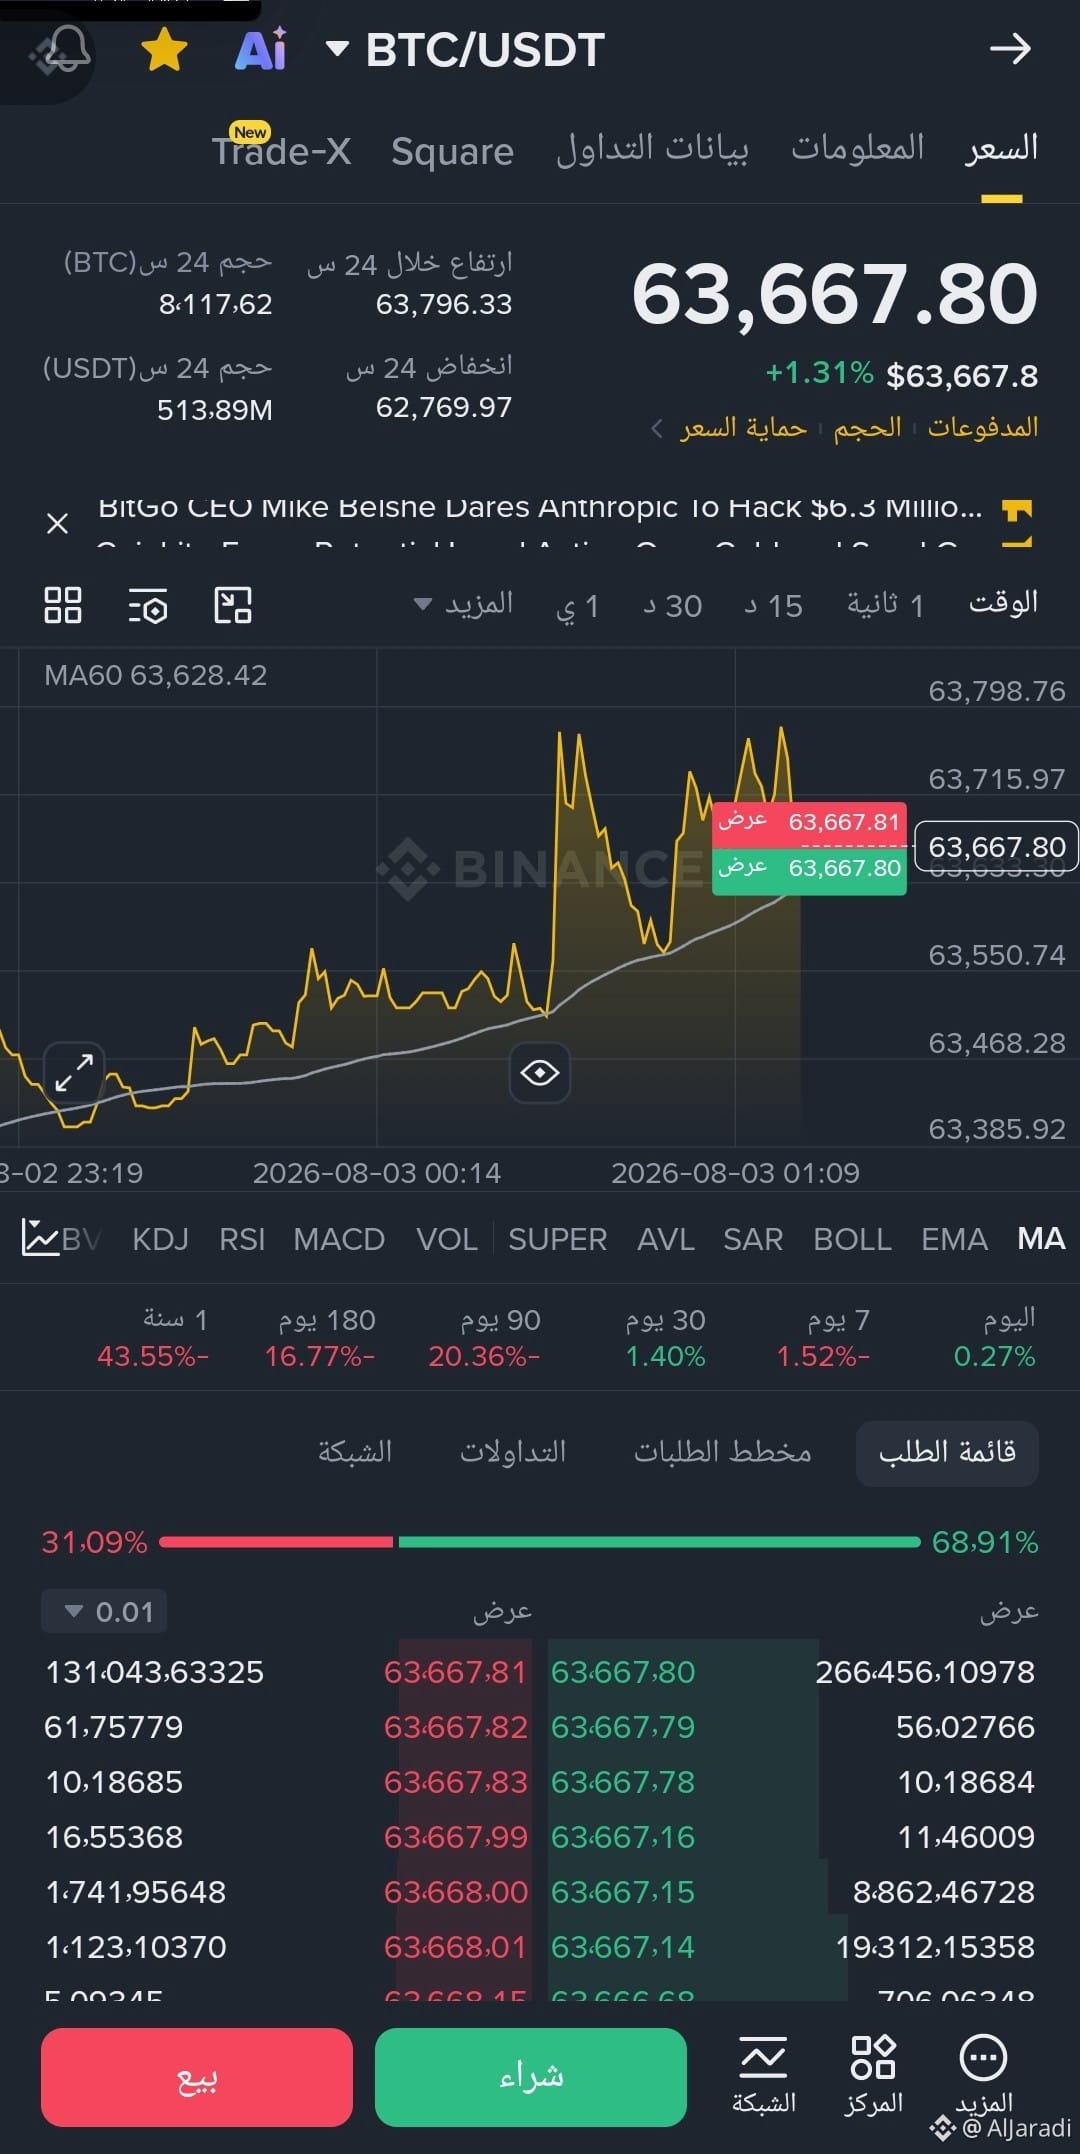Toggle the SUPER indicator

[557, 1239]
